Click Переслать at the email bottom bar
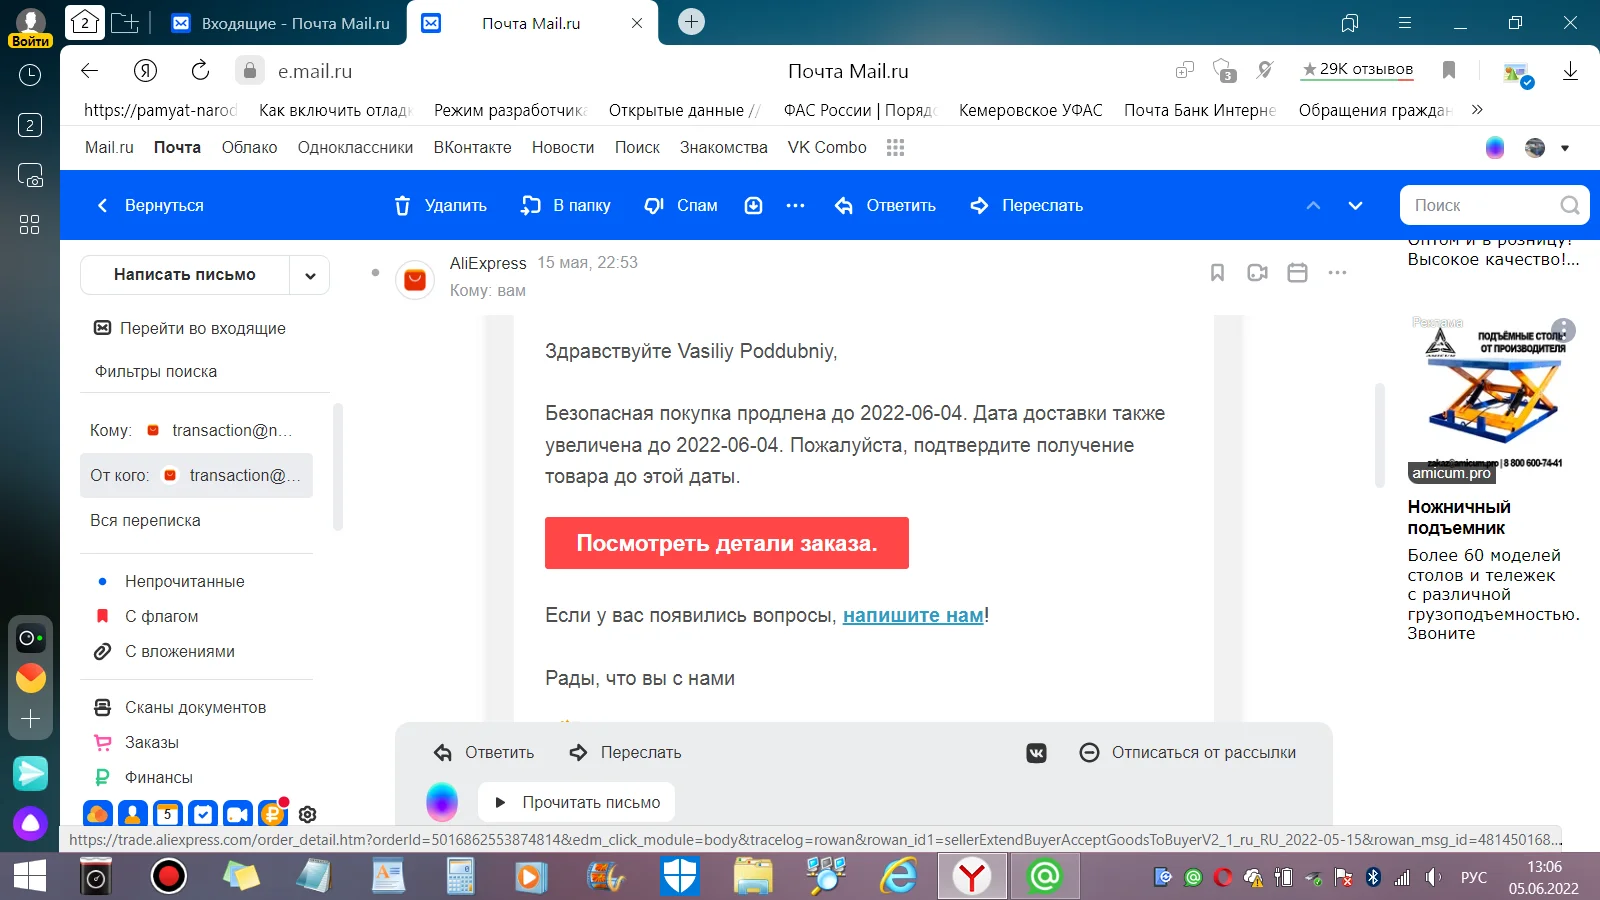The width and height of the screenshot is (1600, 900). click(x=625, y=752)
